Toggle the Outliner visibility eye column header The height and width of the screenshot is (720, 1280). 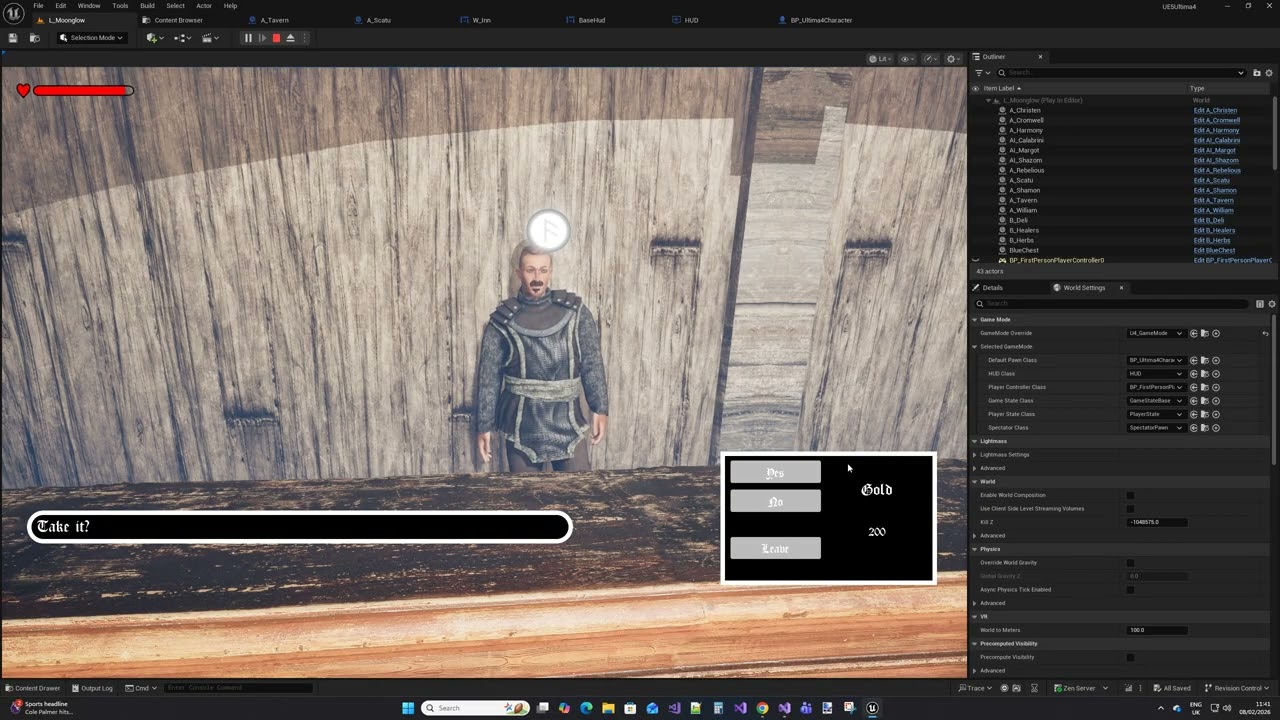976,88
